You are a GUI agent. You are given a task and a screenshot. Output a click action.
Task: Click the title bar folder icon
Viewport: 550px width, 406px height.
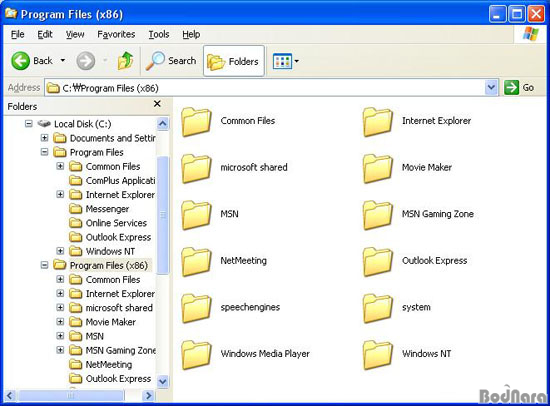coord(11,13)
